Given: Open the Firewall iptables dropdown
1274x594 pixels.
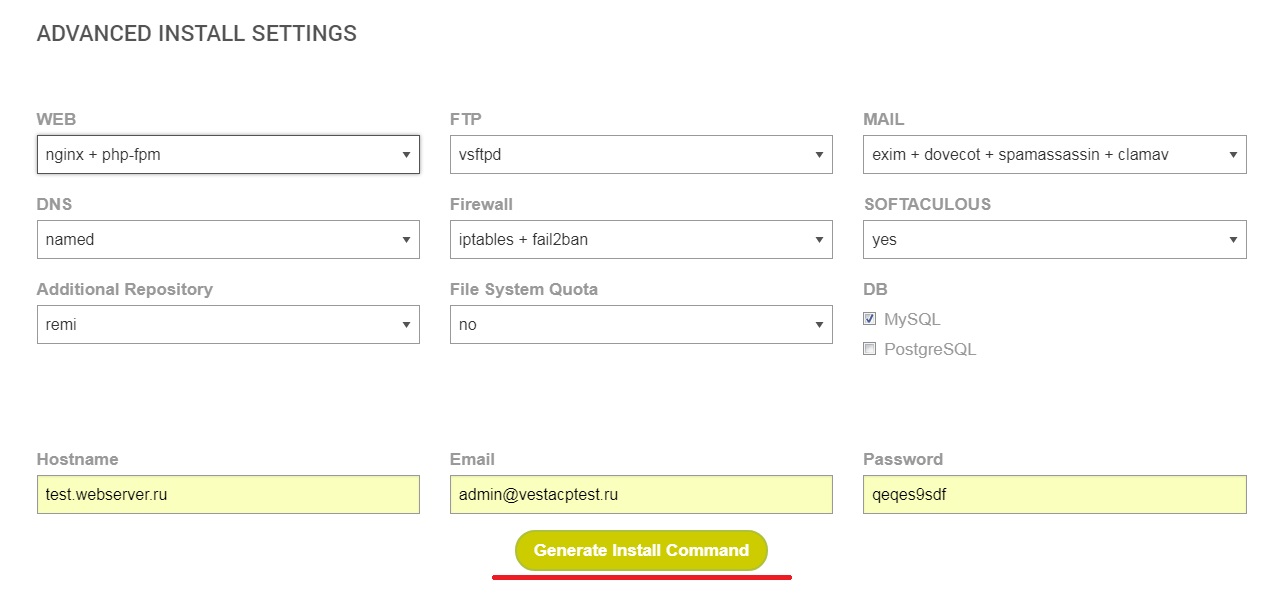Looking at the screenshot, I should [640, 240].
